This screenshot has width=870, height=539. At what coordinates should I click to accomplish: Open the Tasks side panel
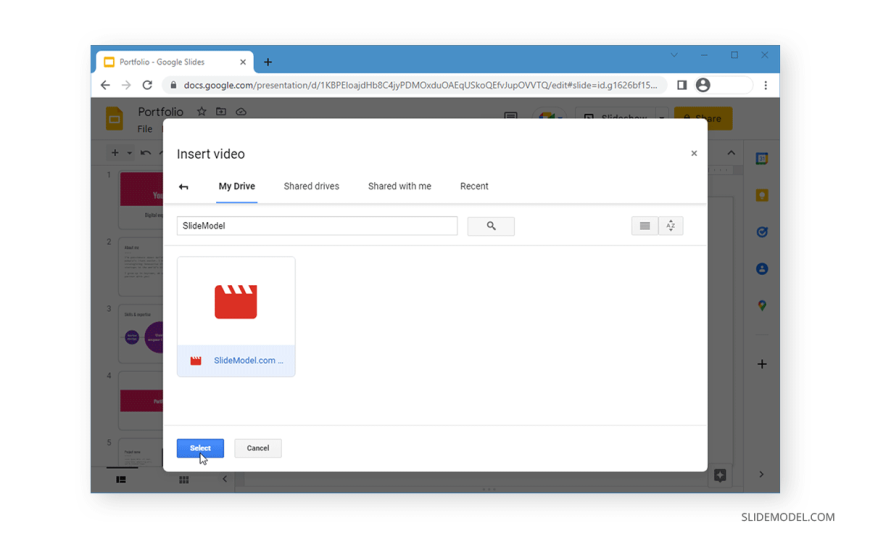point(762,232)
